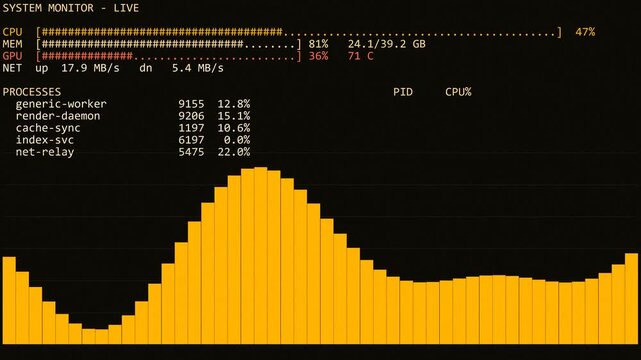The height and width of the screenshot is (360, 641).
Task: Click PID 9155
Action: pos(191,104)
